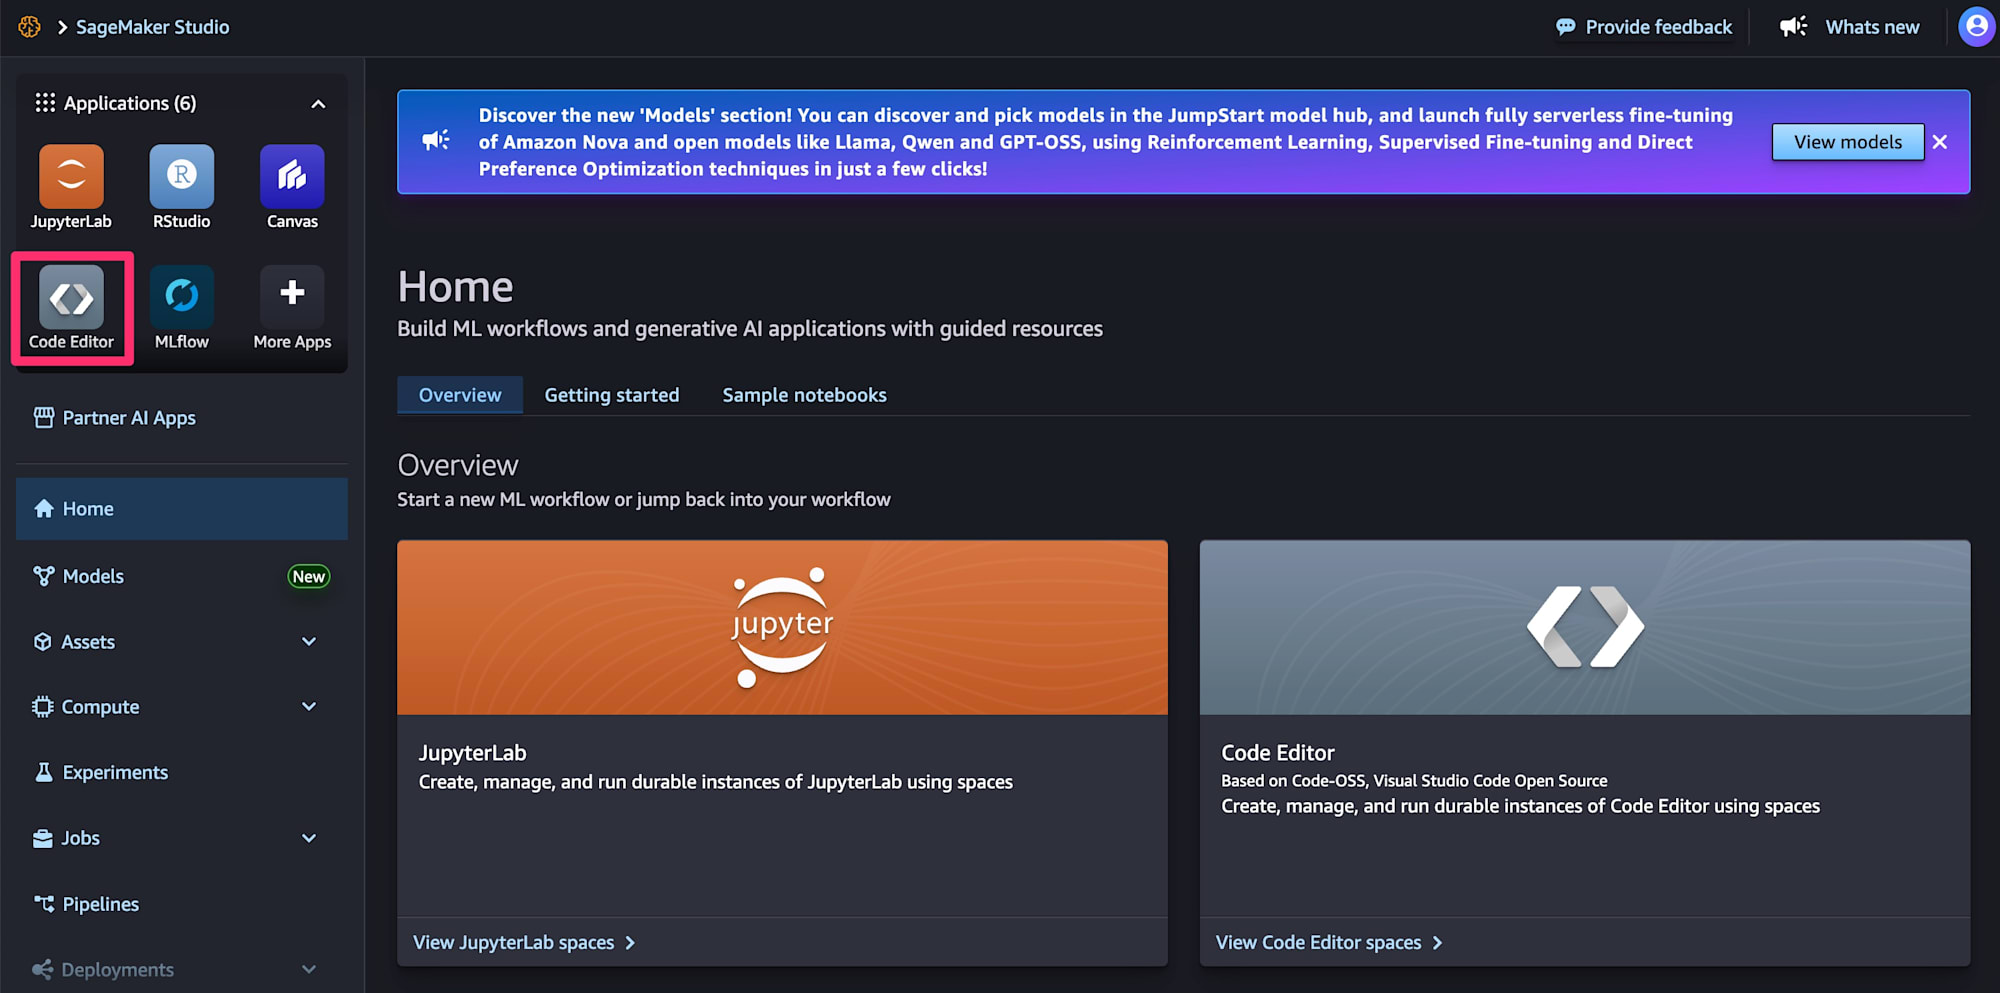Viewport: 2000px width, 993px height.
Task: Click the SageMaker logo icon
Action: pyautogui.click(x=30, y=27)
